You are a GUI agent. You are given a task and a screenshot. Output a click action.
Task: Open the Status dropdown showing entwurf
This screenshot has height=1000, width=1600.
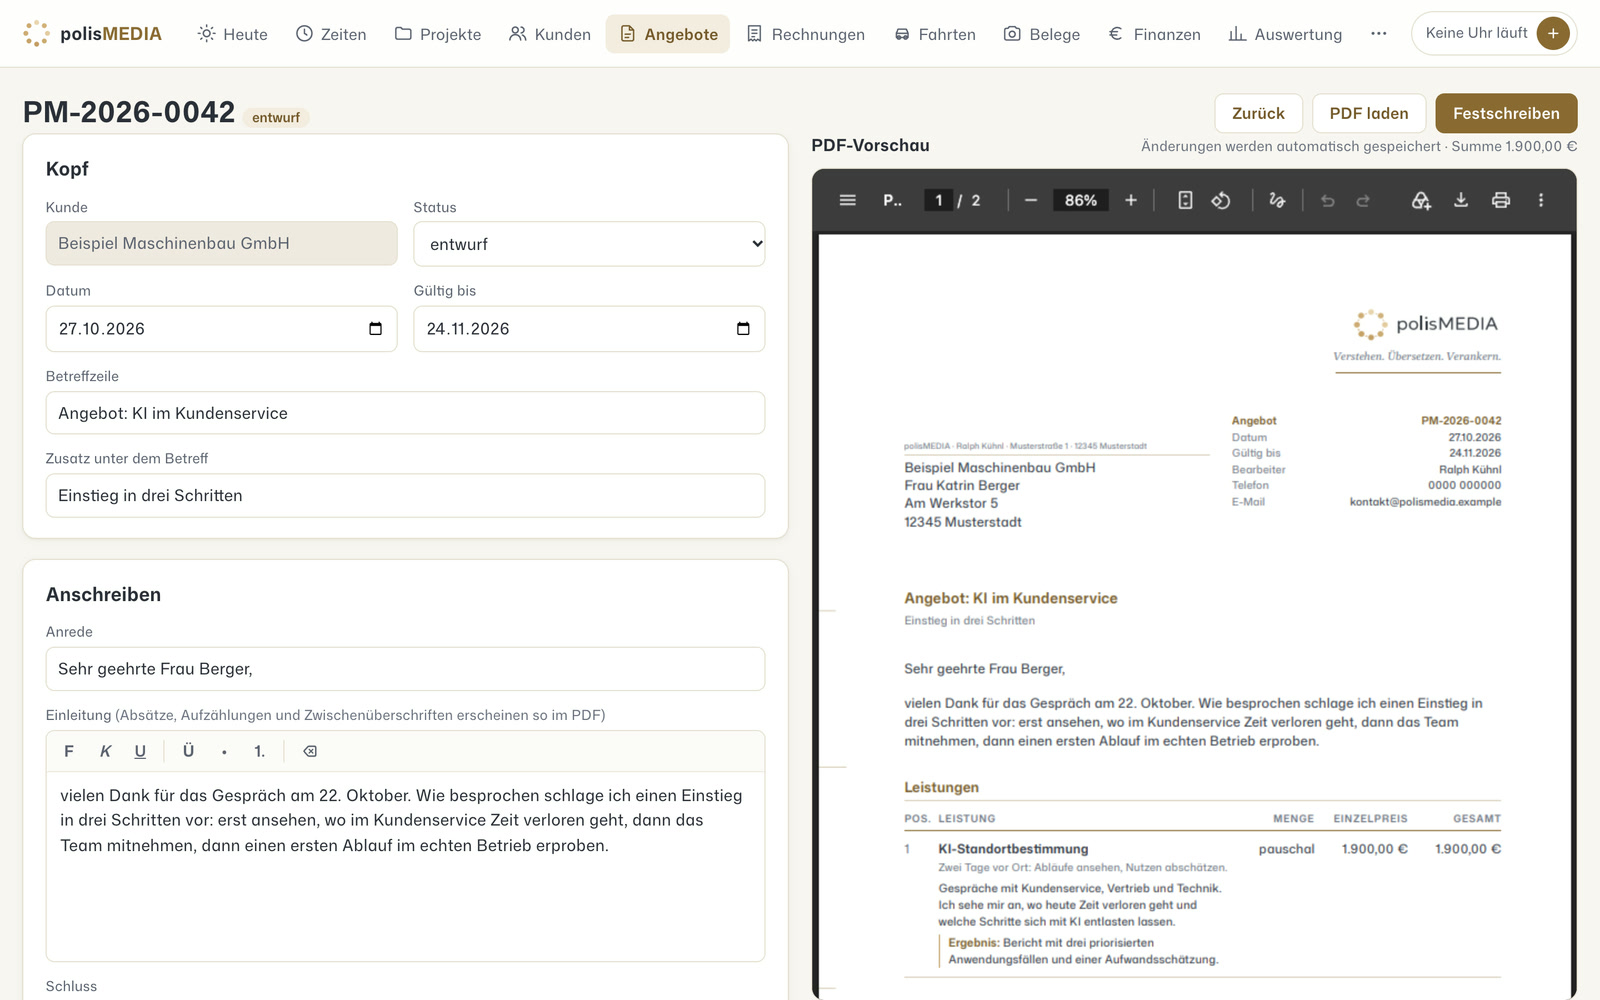[x=589, y=244]
